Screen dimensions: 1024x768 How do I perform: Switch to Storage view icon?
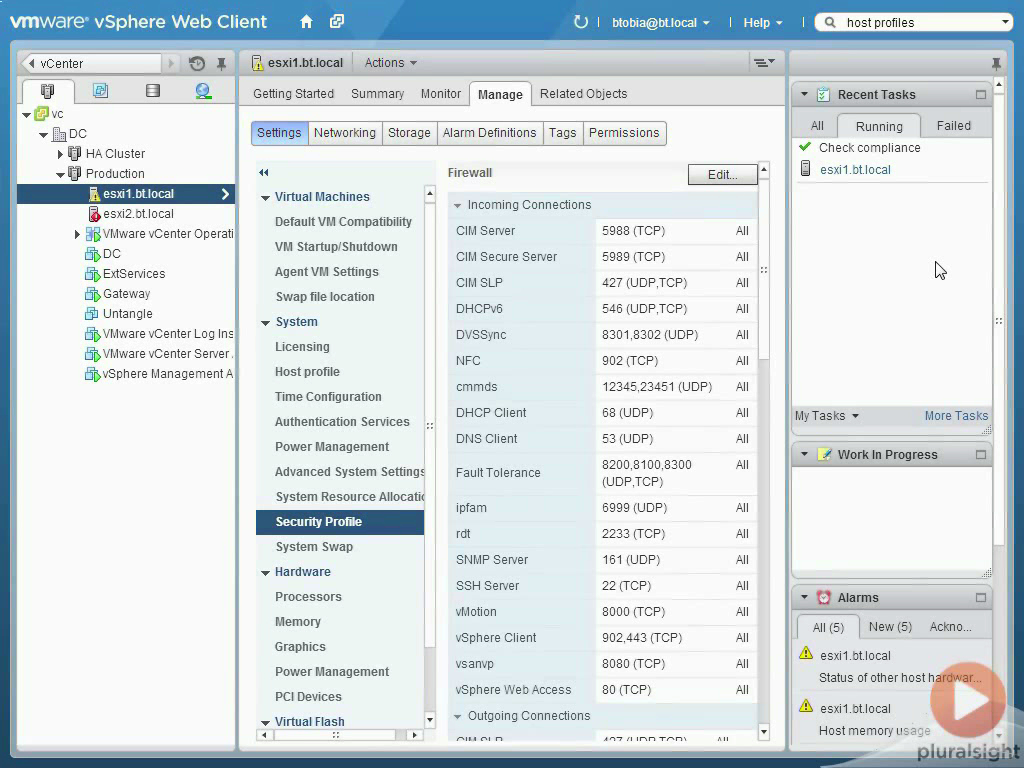pyautogui.click(x=153, y=91)
